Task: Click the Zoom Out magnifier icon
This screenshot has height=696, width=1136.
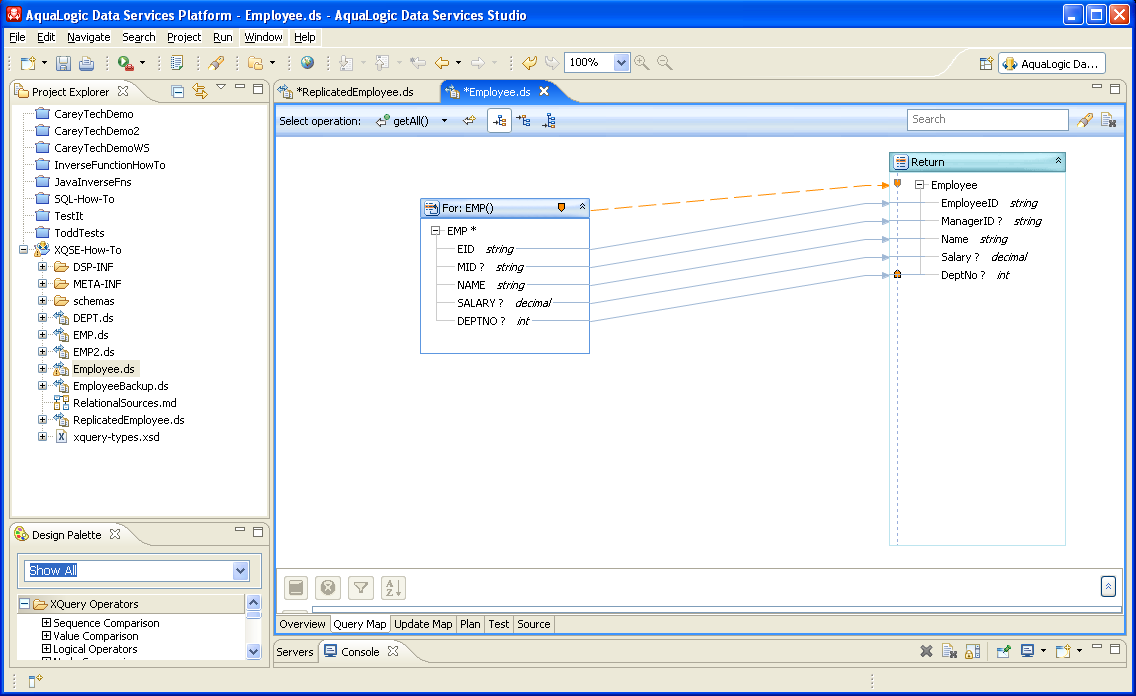Action: [664, 63]
